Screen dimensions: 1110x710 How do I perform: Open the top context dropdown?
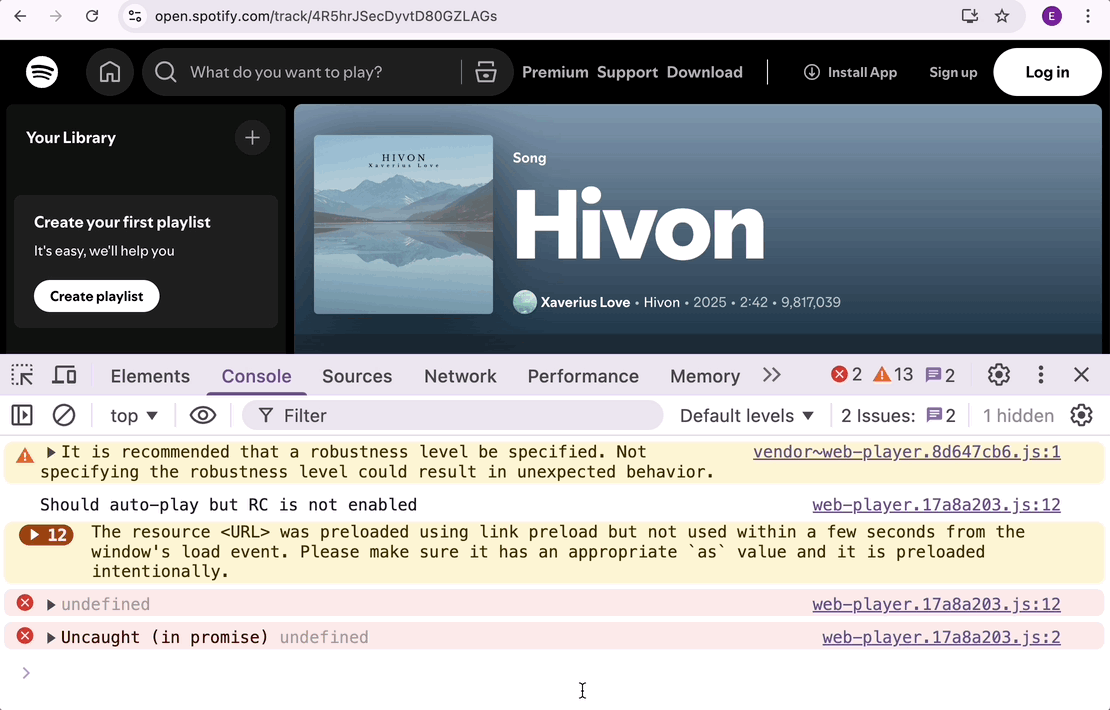(x=134, y=416)
